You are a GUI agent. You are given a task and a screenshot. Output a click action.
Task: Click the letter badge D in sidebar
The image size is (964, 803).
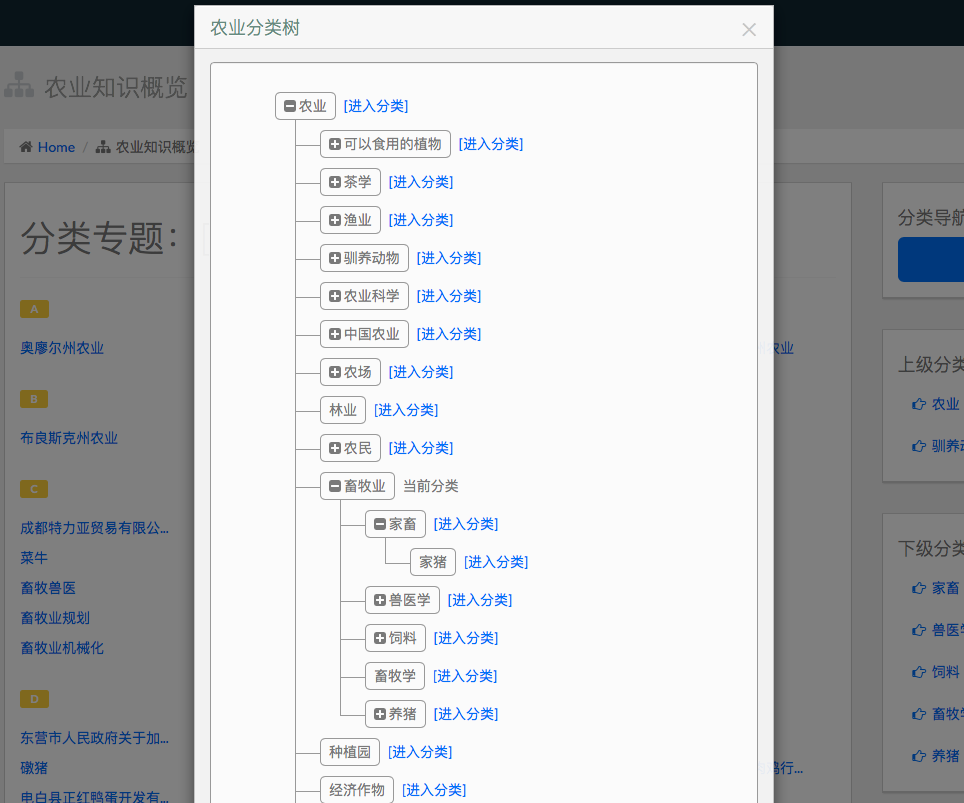coord(34,699)
